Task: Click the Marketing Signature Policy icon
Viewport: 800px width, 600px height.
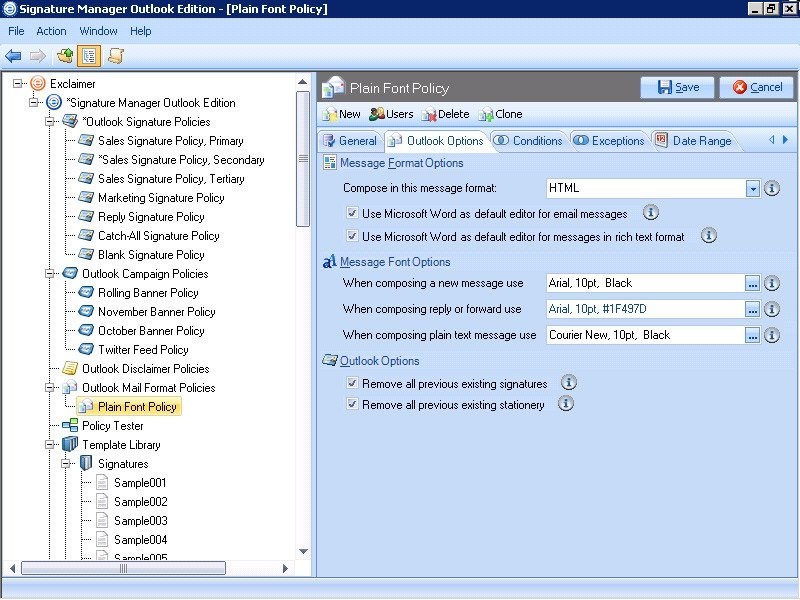Action: pos(86,197)
